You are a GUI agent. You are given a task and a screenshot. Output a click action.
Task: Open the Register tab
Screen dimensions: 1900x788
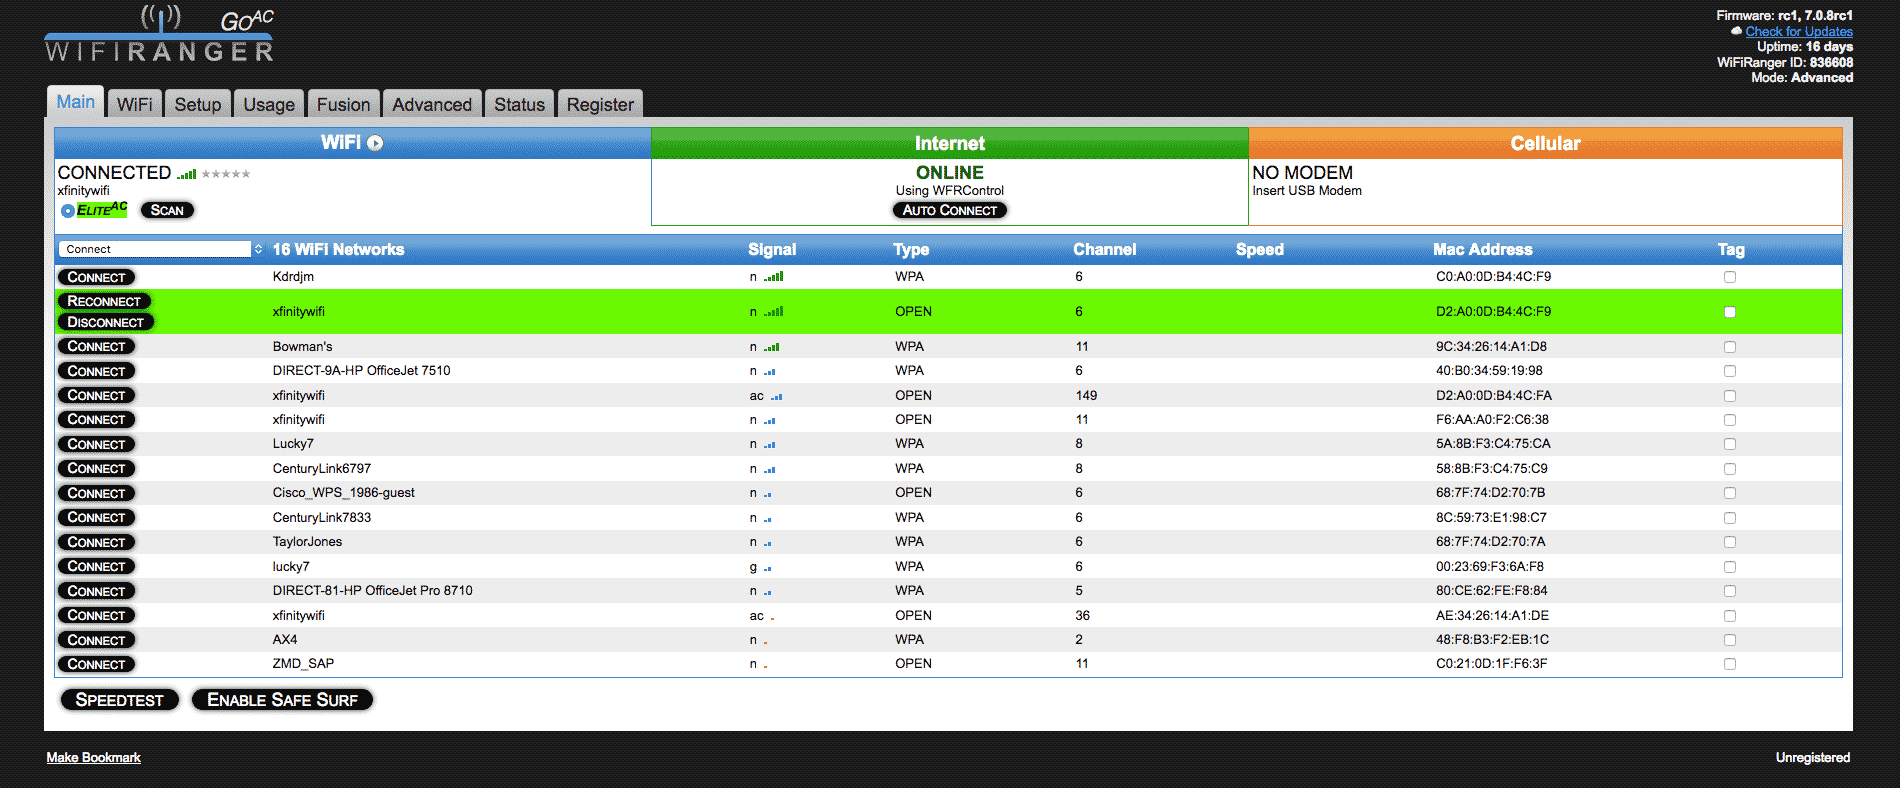(600, 104)
